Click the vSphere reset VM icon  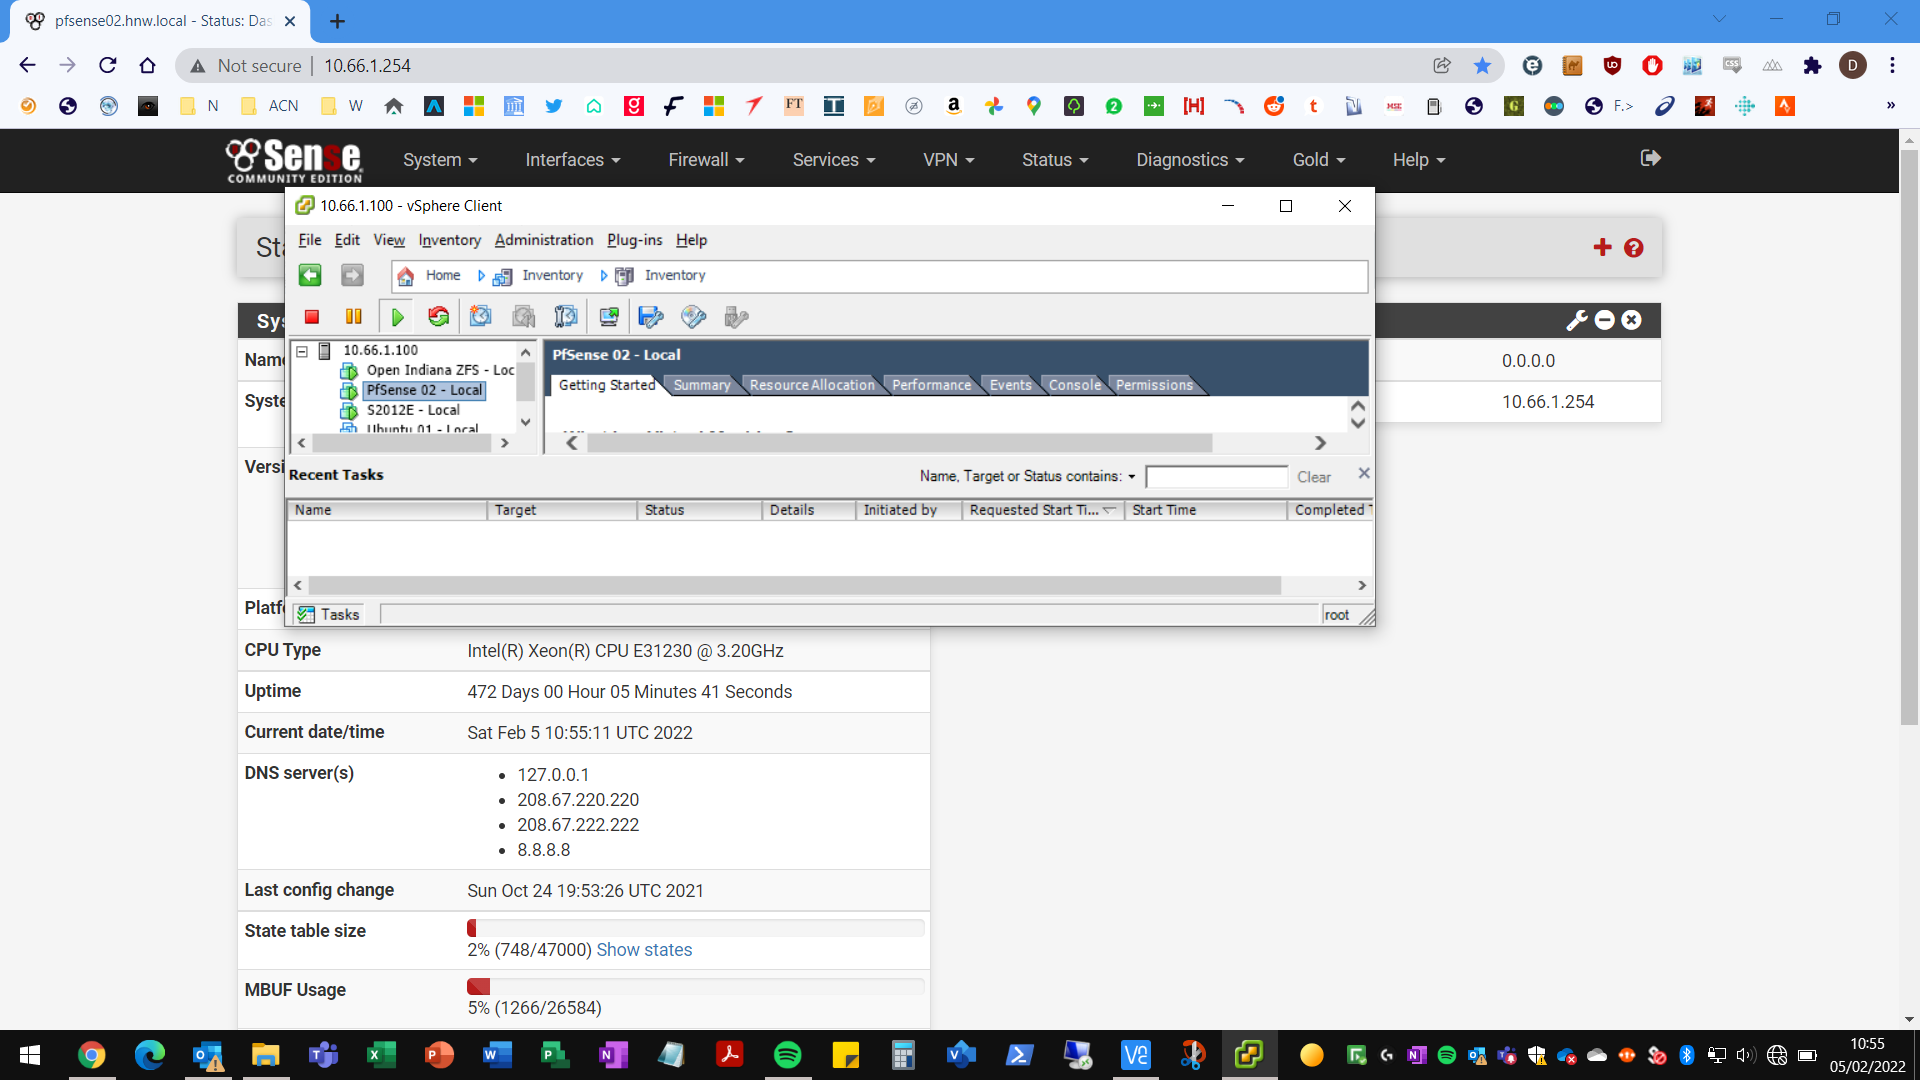(438, 316)
